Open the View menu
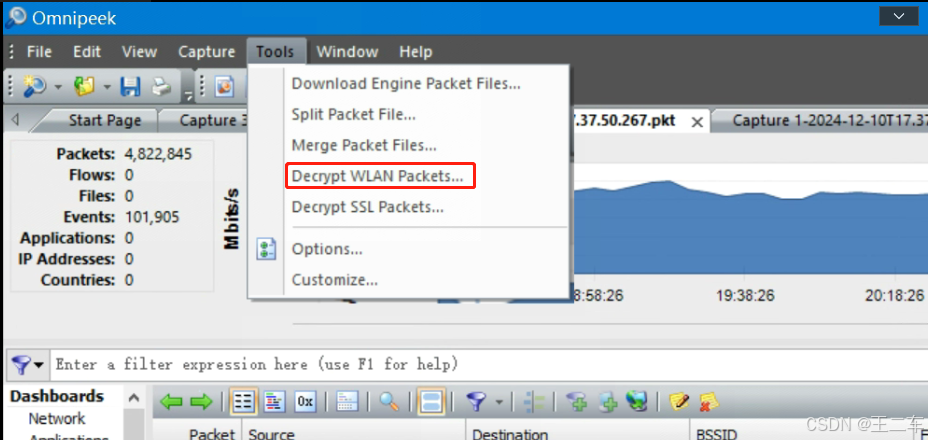Screen dimensions: 928x440 (x=139, y=52)
